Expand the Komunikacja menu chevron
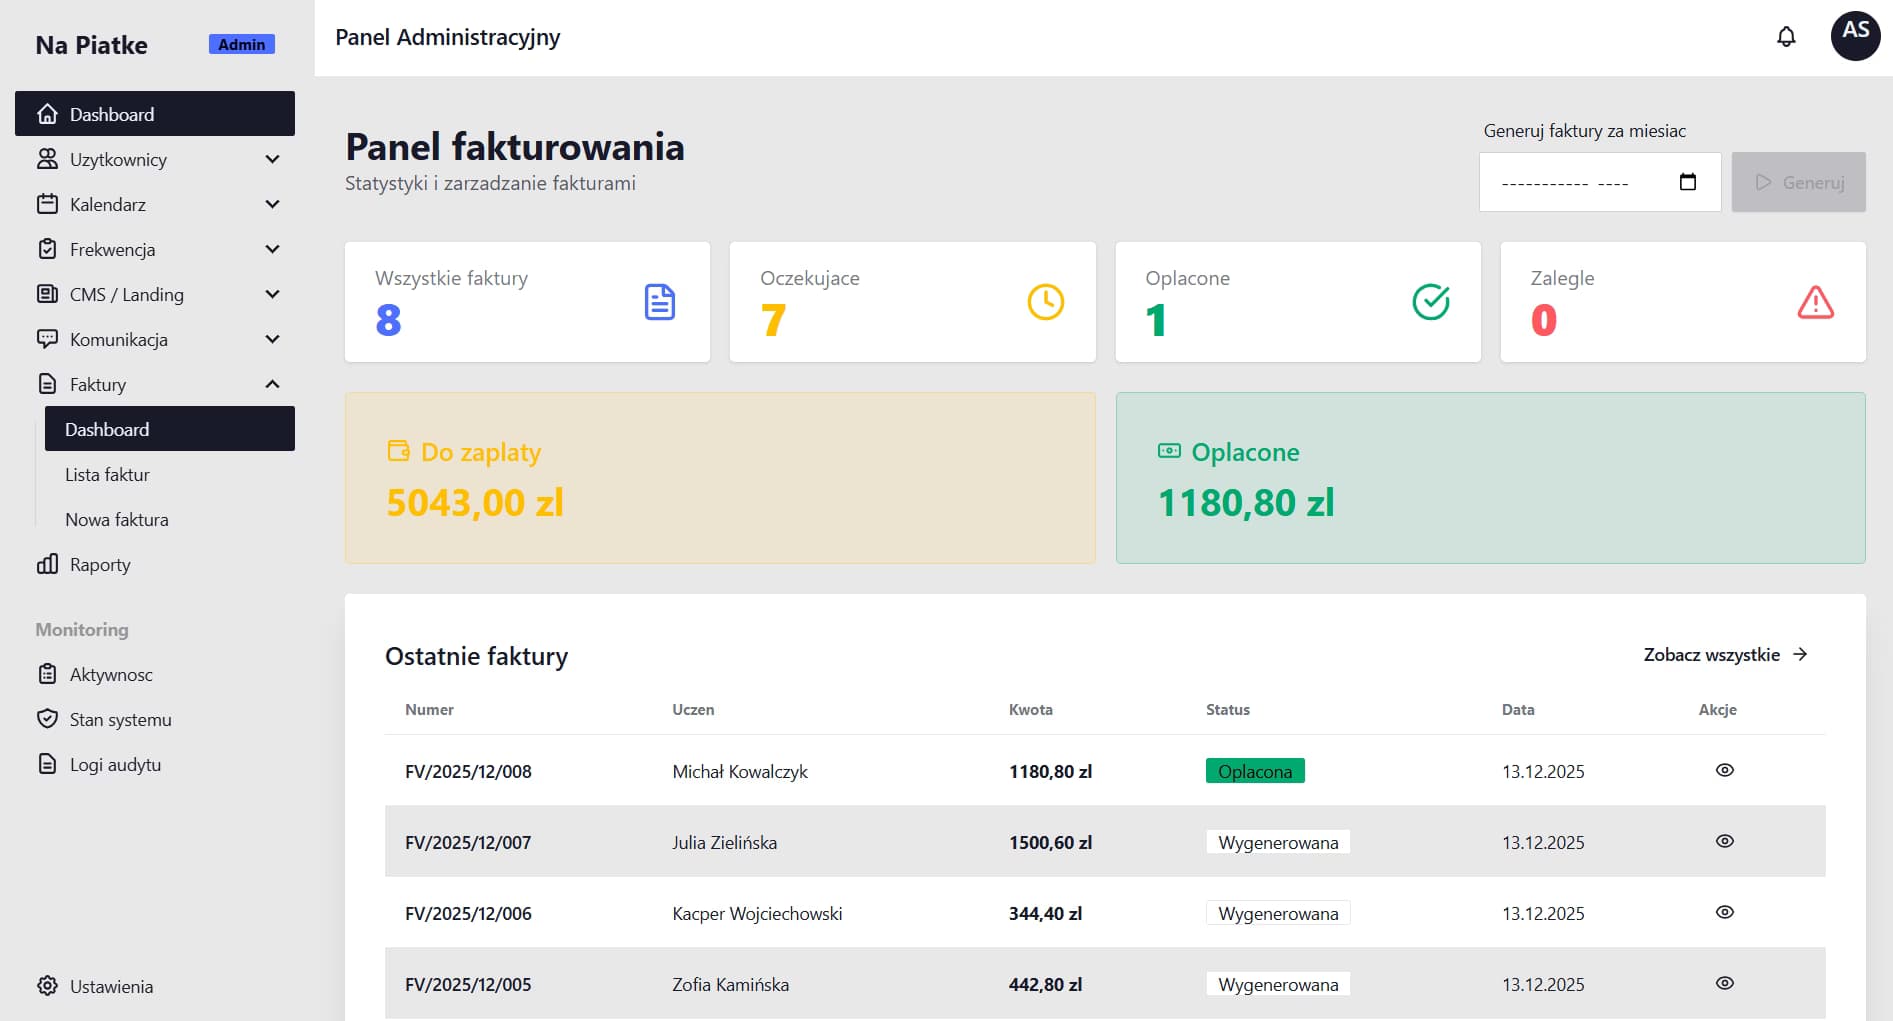 272,339
